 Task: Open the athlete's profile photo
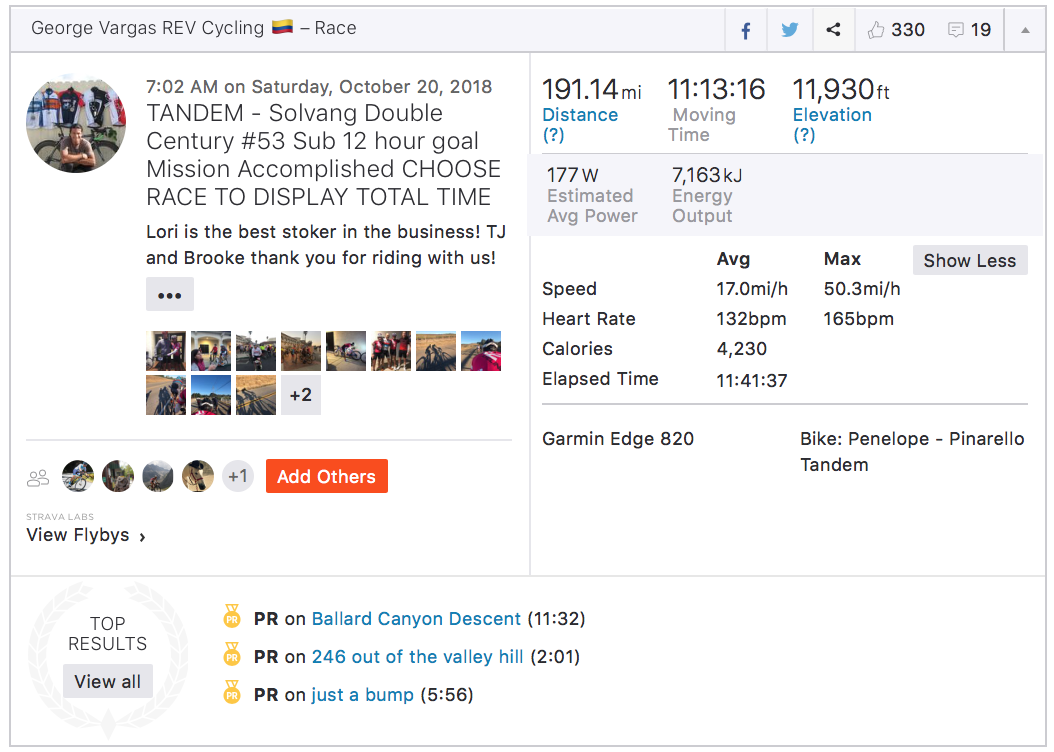[76, 122]
